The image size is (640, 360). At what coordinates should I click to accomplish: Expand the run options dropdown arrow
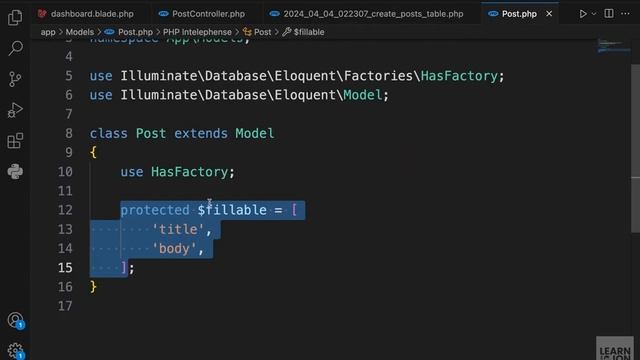[594, 14]
